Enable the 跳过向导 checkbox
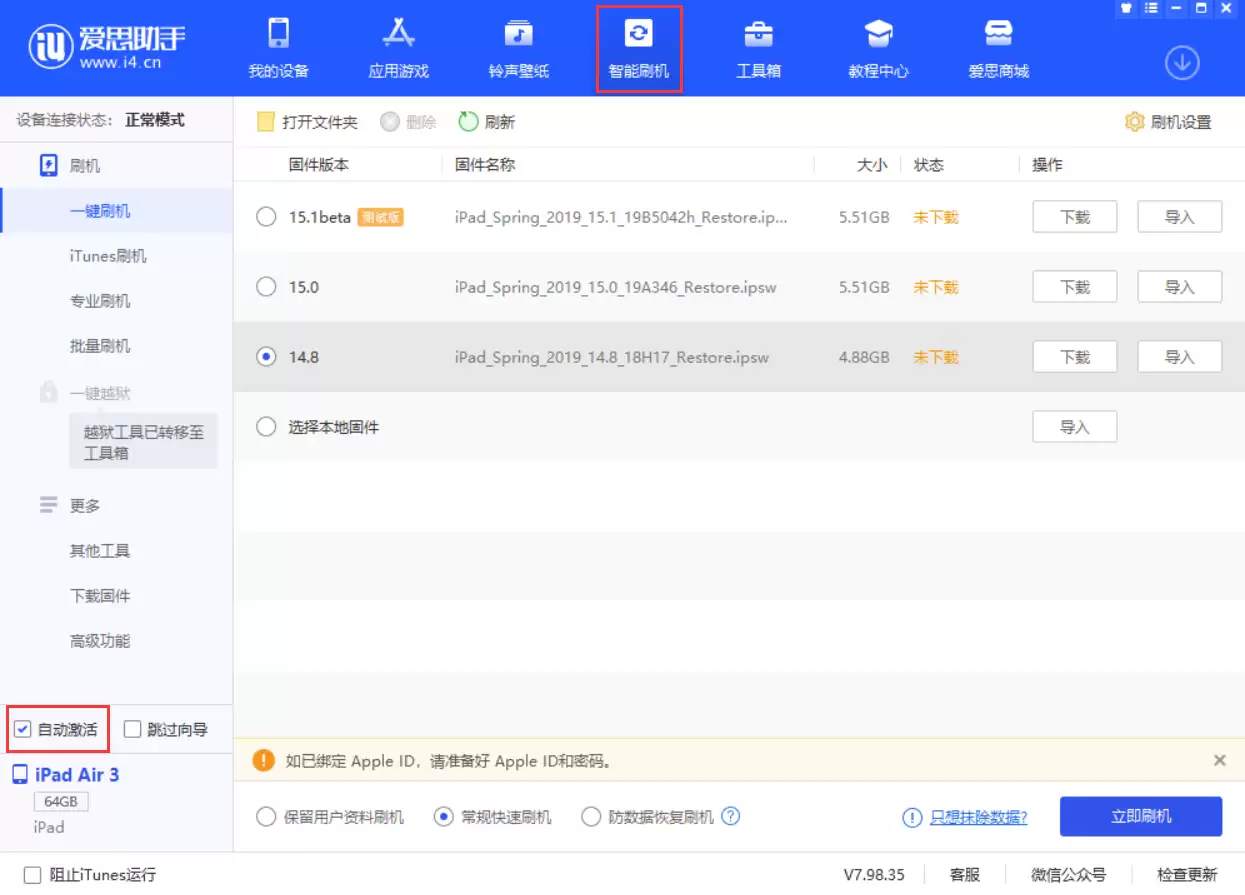 [132, 729]
